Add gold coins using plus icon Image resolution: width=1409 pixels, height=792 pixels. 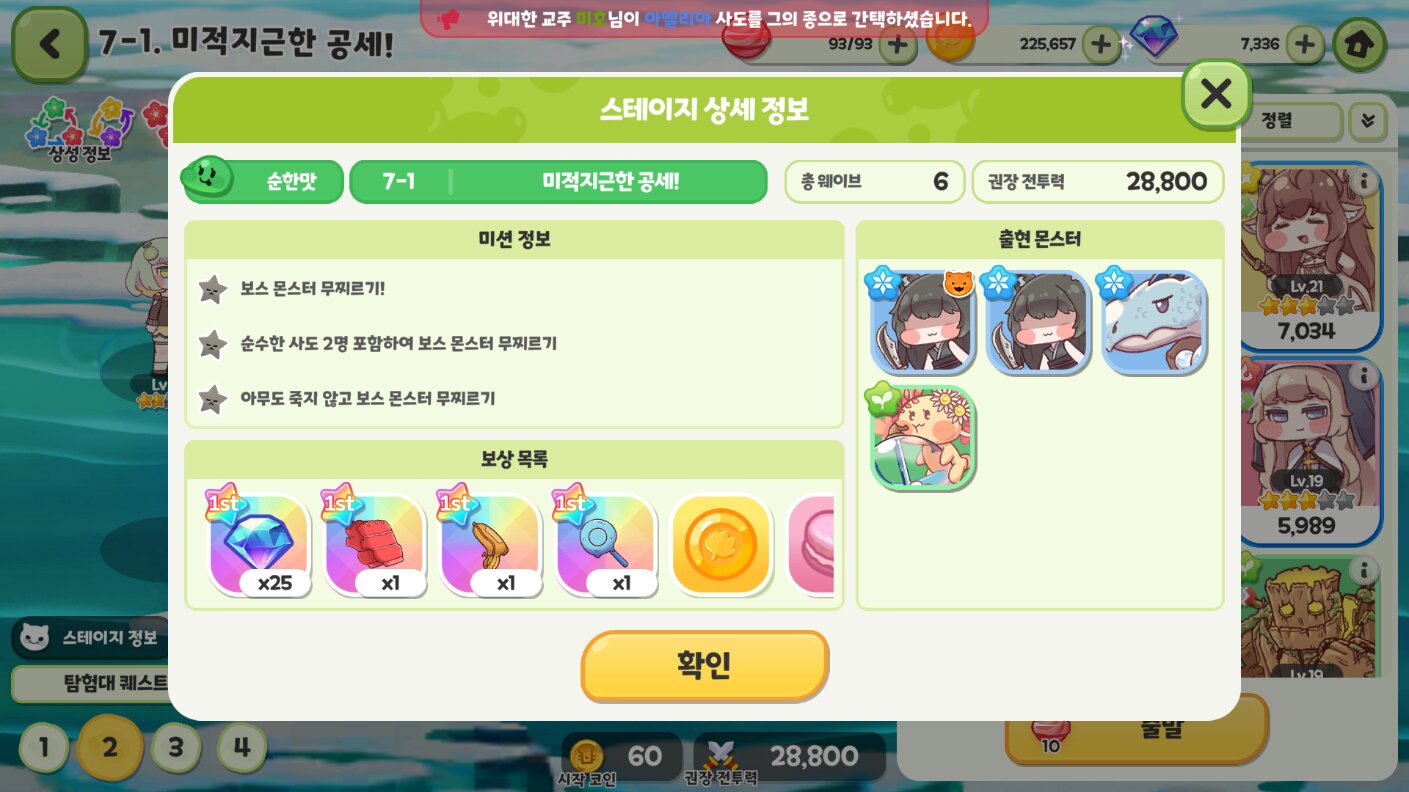coord(1101,44)
